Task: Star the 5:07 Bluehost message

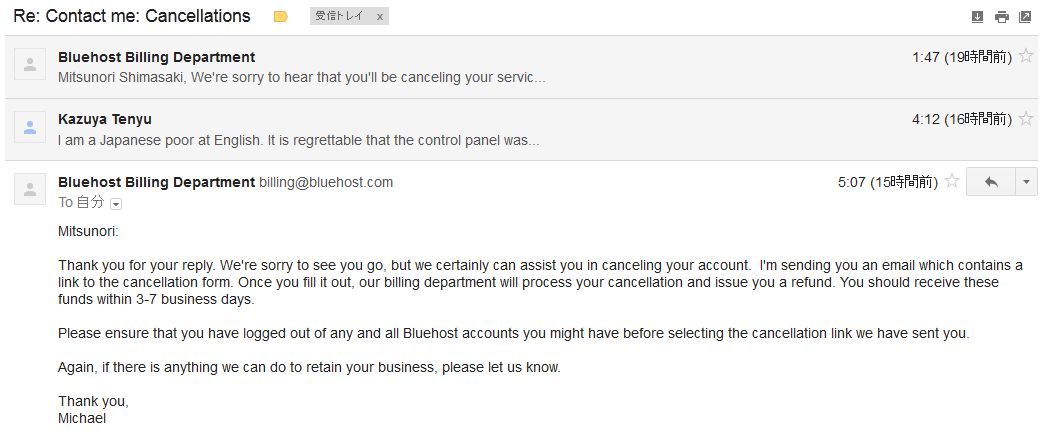Action: (952, 182)
